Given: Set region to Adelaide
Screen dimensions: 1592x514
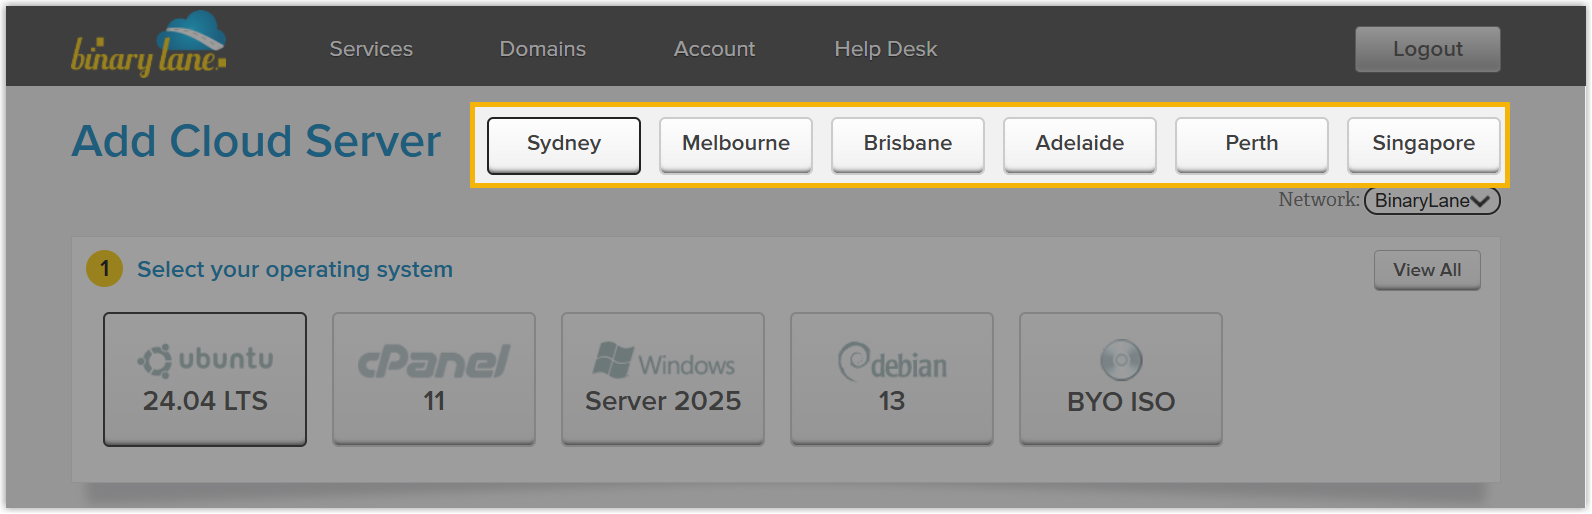Looking at the screenshot, I should (x=1080, y=145).
